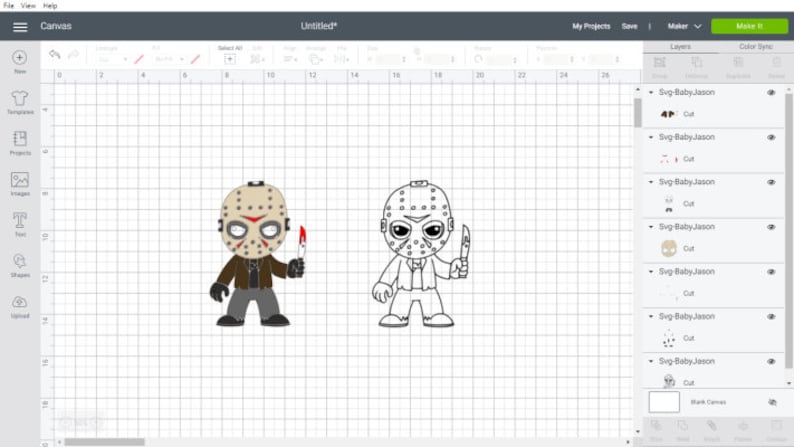Screen dimensions: 794x447
Task: Open the Maker machine dropdown
Action: click(x=684, y=26)
